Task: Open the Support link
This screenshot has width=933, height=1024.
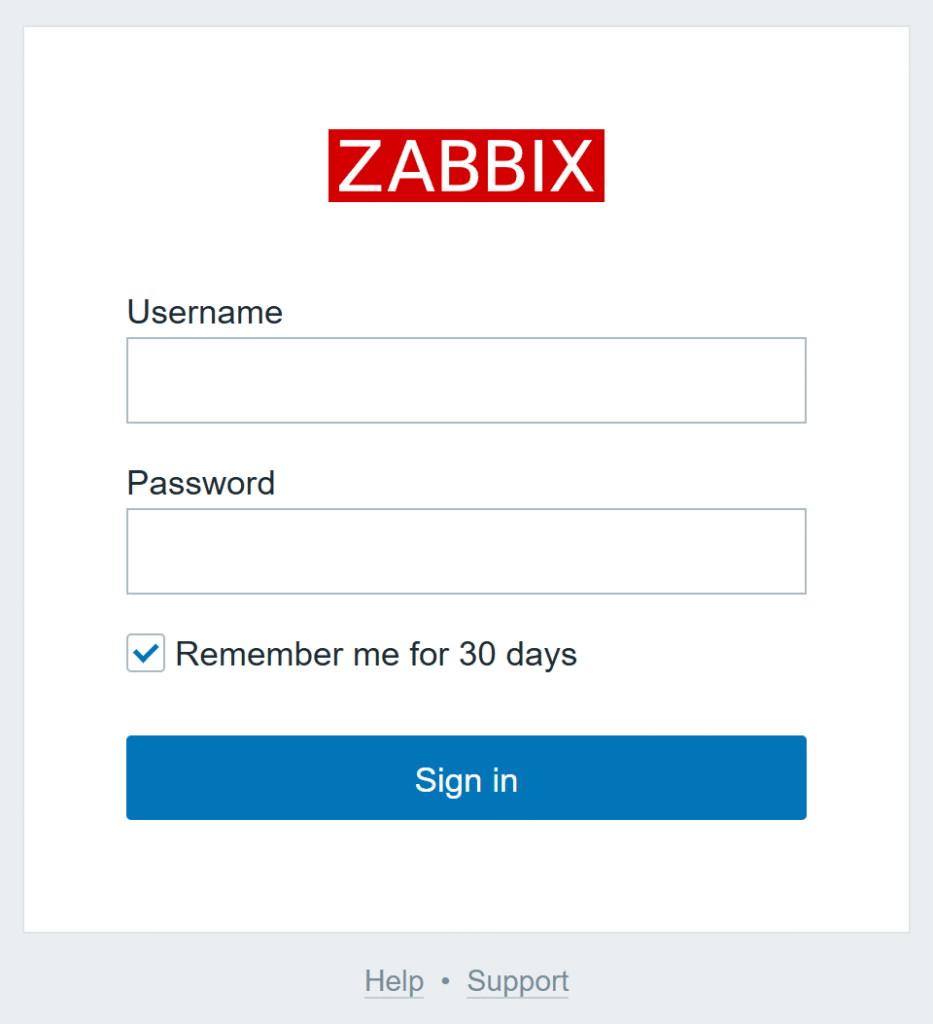Action: [517, 981]
